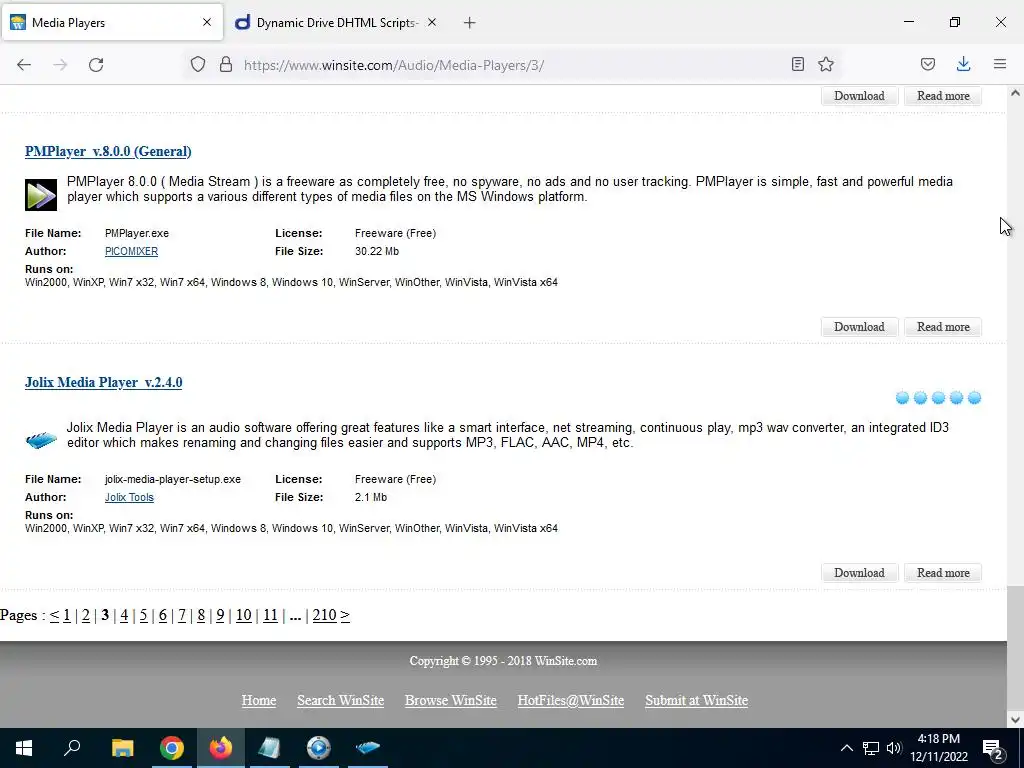Switch to Firefox taskbar icon
The height and width of the screenshot is (768, 1024).
point(221,748)
